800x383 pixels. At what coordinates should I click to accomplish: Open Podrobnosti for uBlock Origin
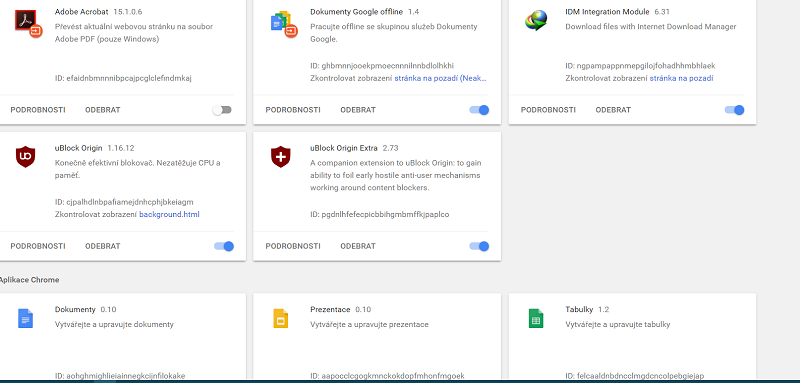click(38, 246)
